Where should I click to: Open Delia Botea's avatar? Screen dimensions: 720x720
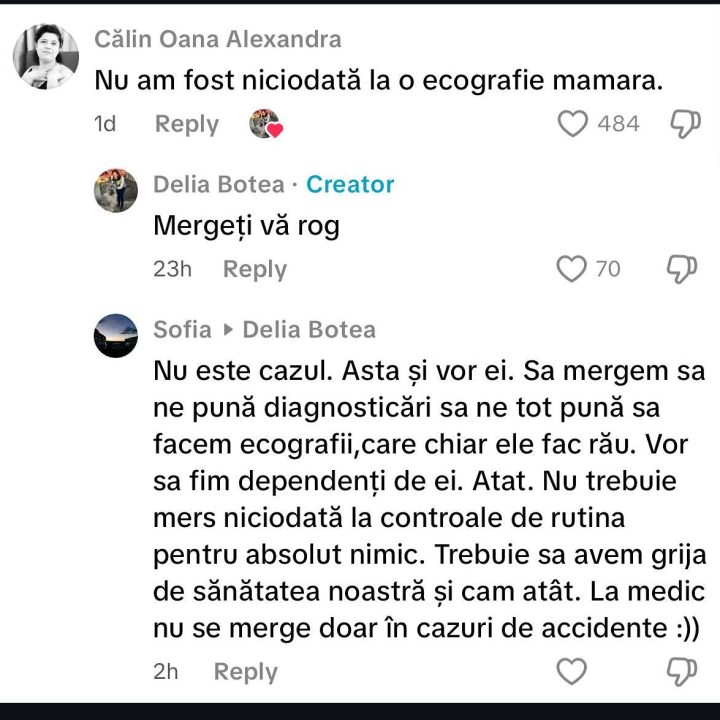tap(116, 190)
